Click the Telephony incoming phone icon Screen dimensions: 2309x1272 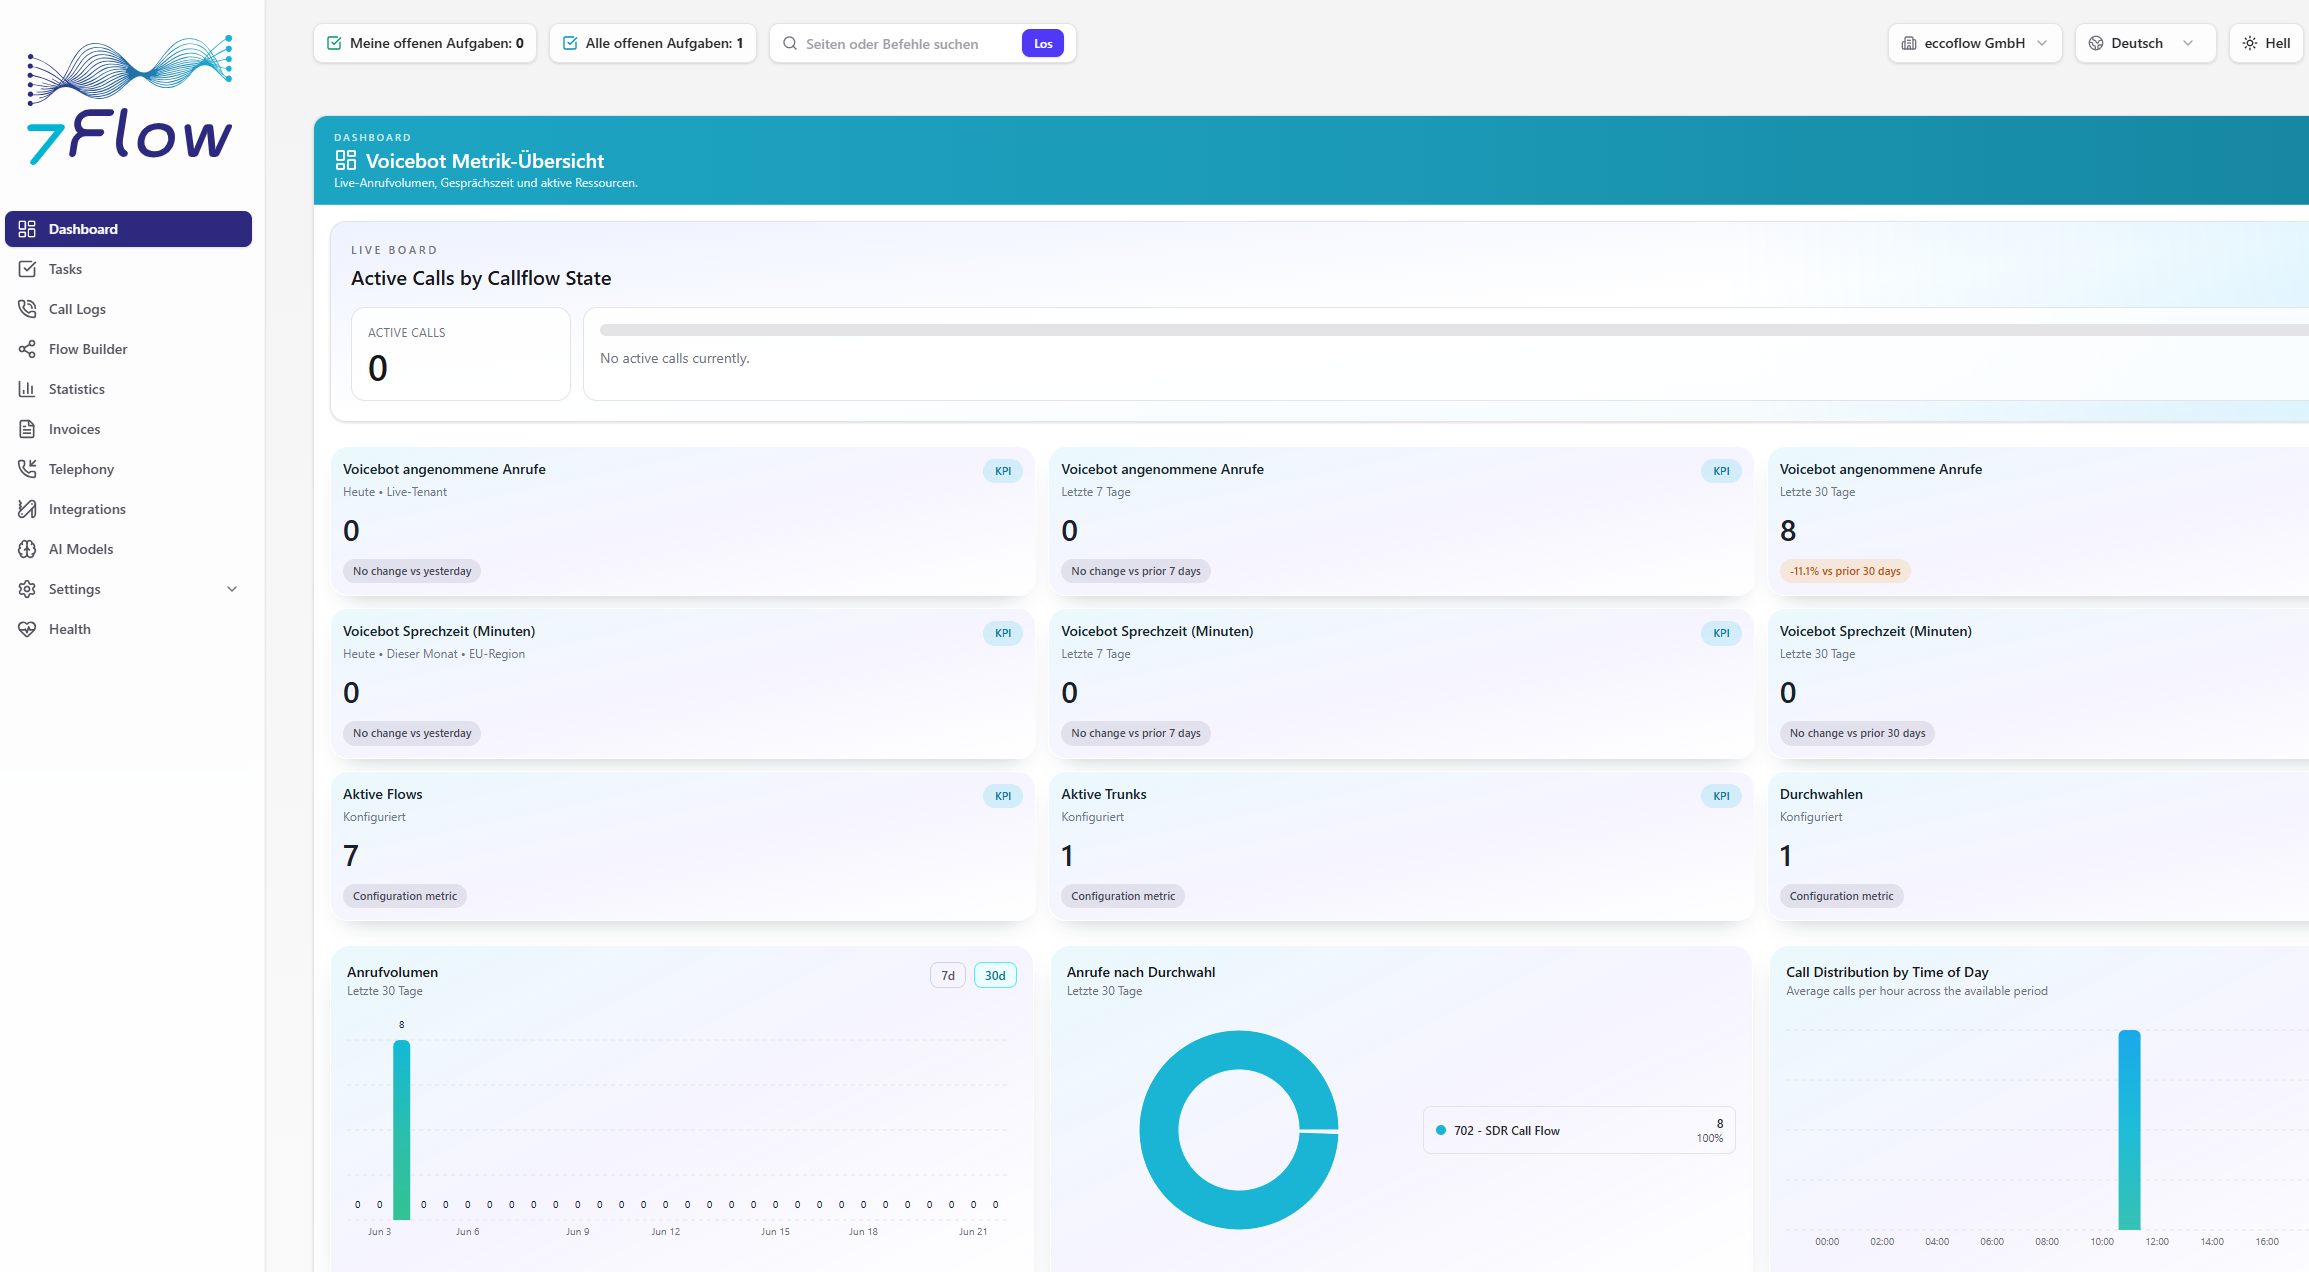[27, 469]
